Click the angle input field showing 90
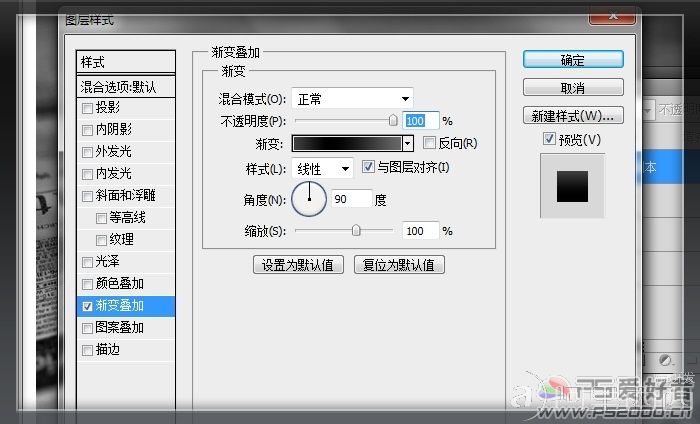700x424 pixels. tap(351, 199)
